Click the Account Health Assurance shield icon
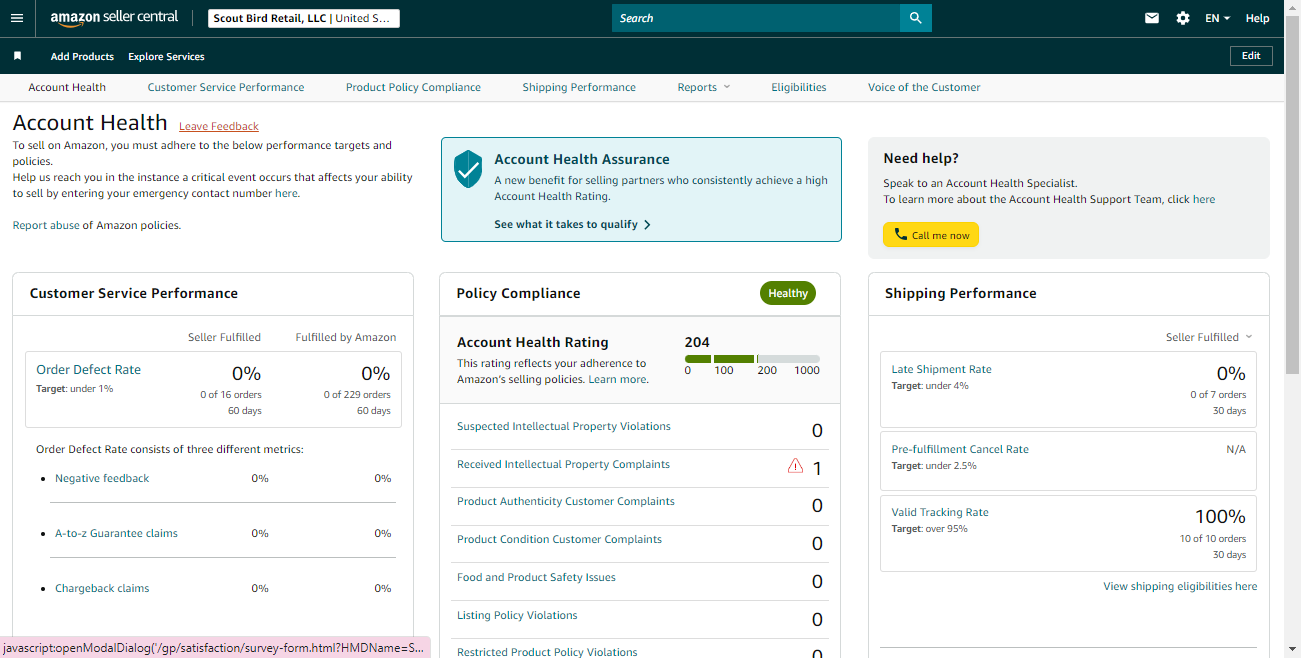 tap(468, 169)
